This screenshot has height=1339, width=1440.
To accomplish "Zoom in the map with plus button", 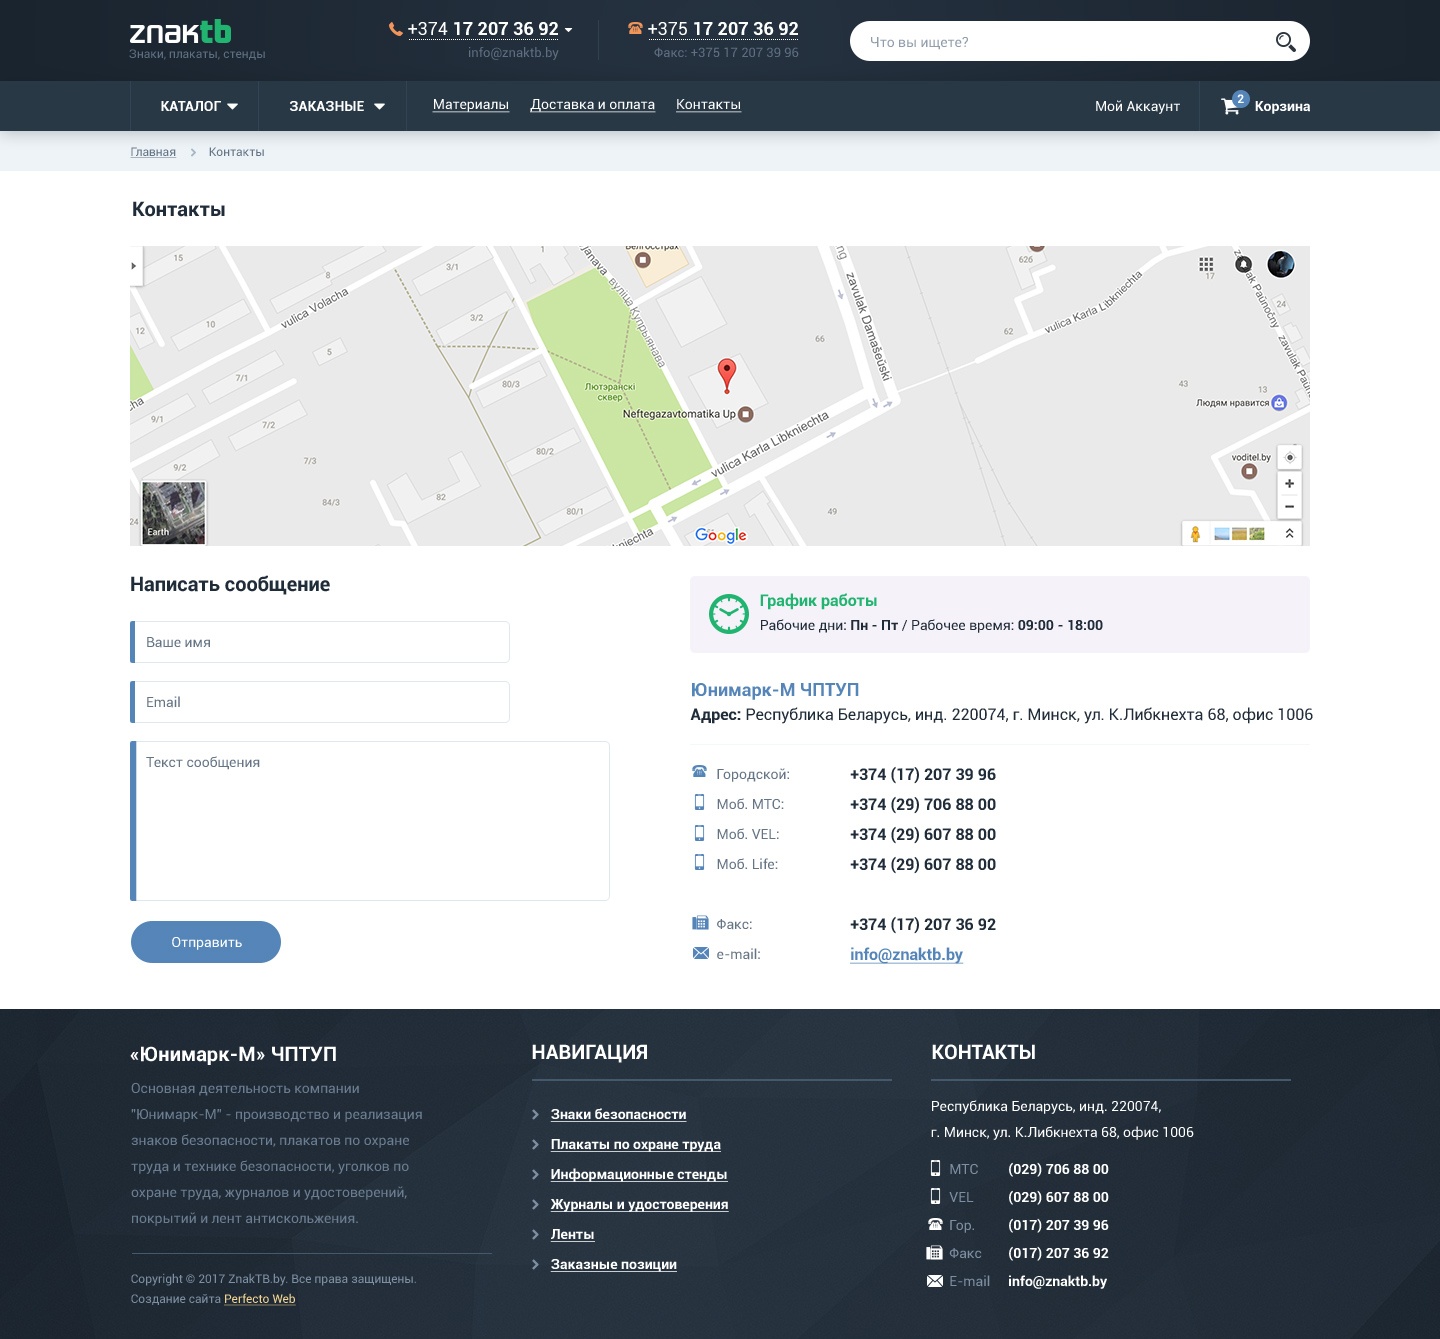I will pyautogui.click(x=1290, y=484).
